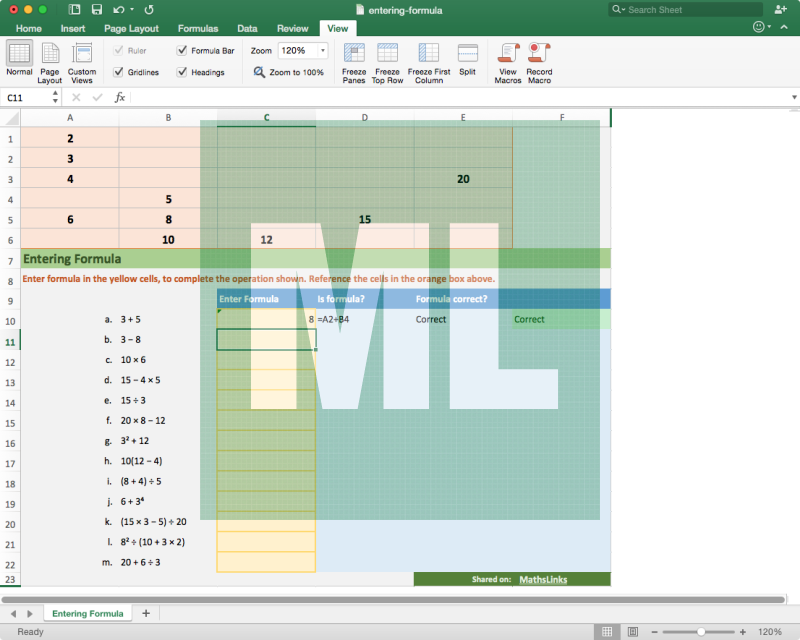
Task: Open Custom Views
Action: pyautogui.click(x=82, y=53)
